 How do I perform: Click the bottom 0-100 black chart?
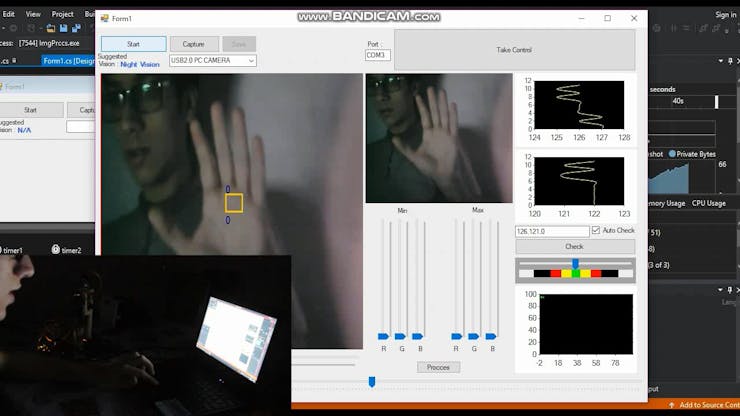tap(586, 324)
